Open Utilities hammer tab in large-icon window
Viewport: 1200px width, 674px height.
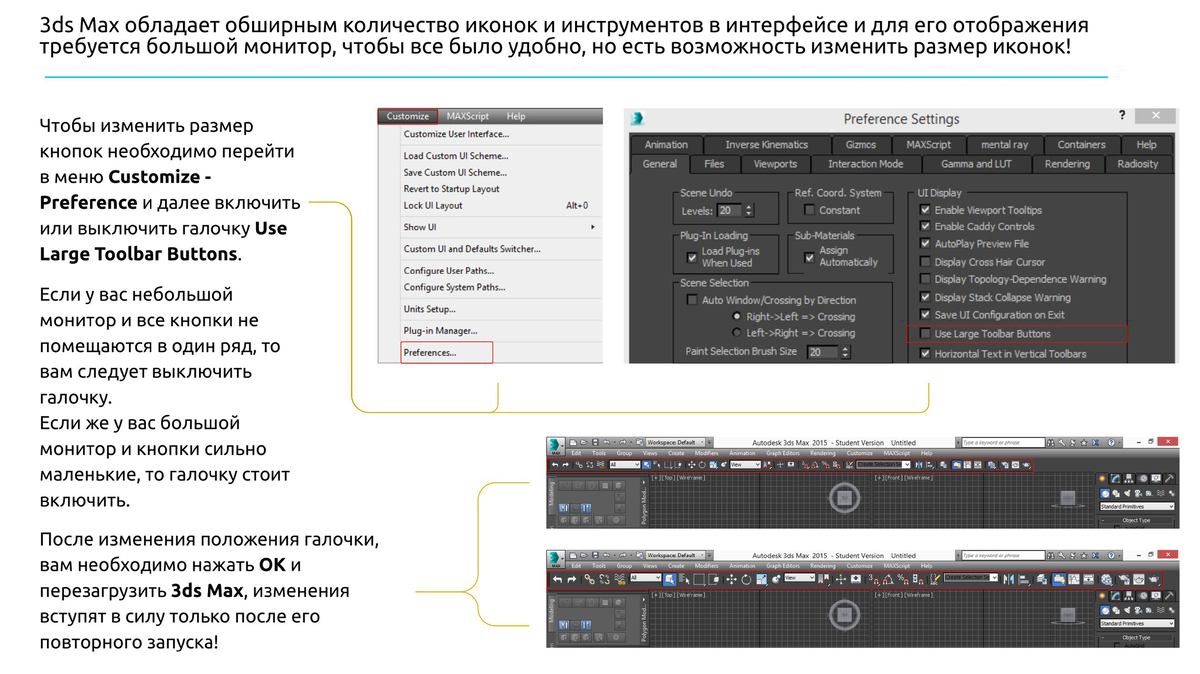[1169, 595]
